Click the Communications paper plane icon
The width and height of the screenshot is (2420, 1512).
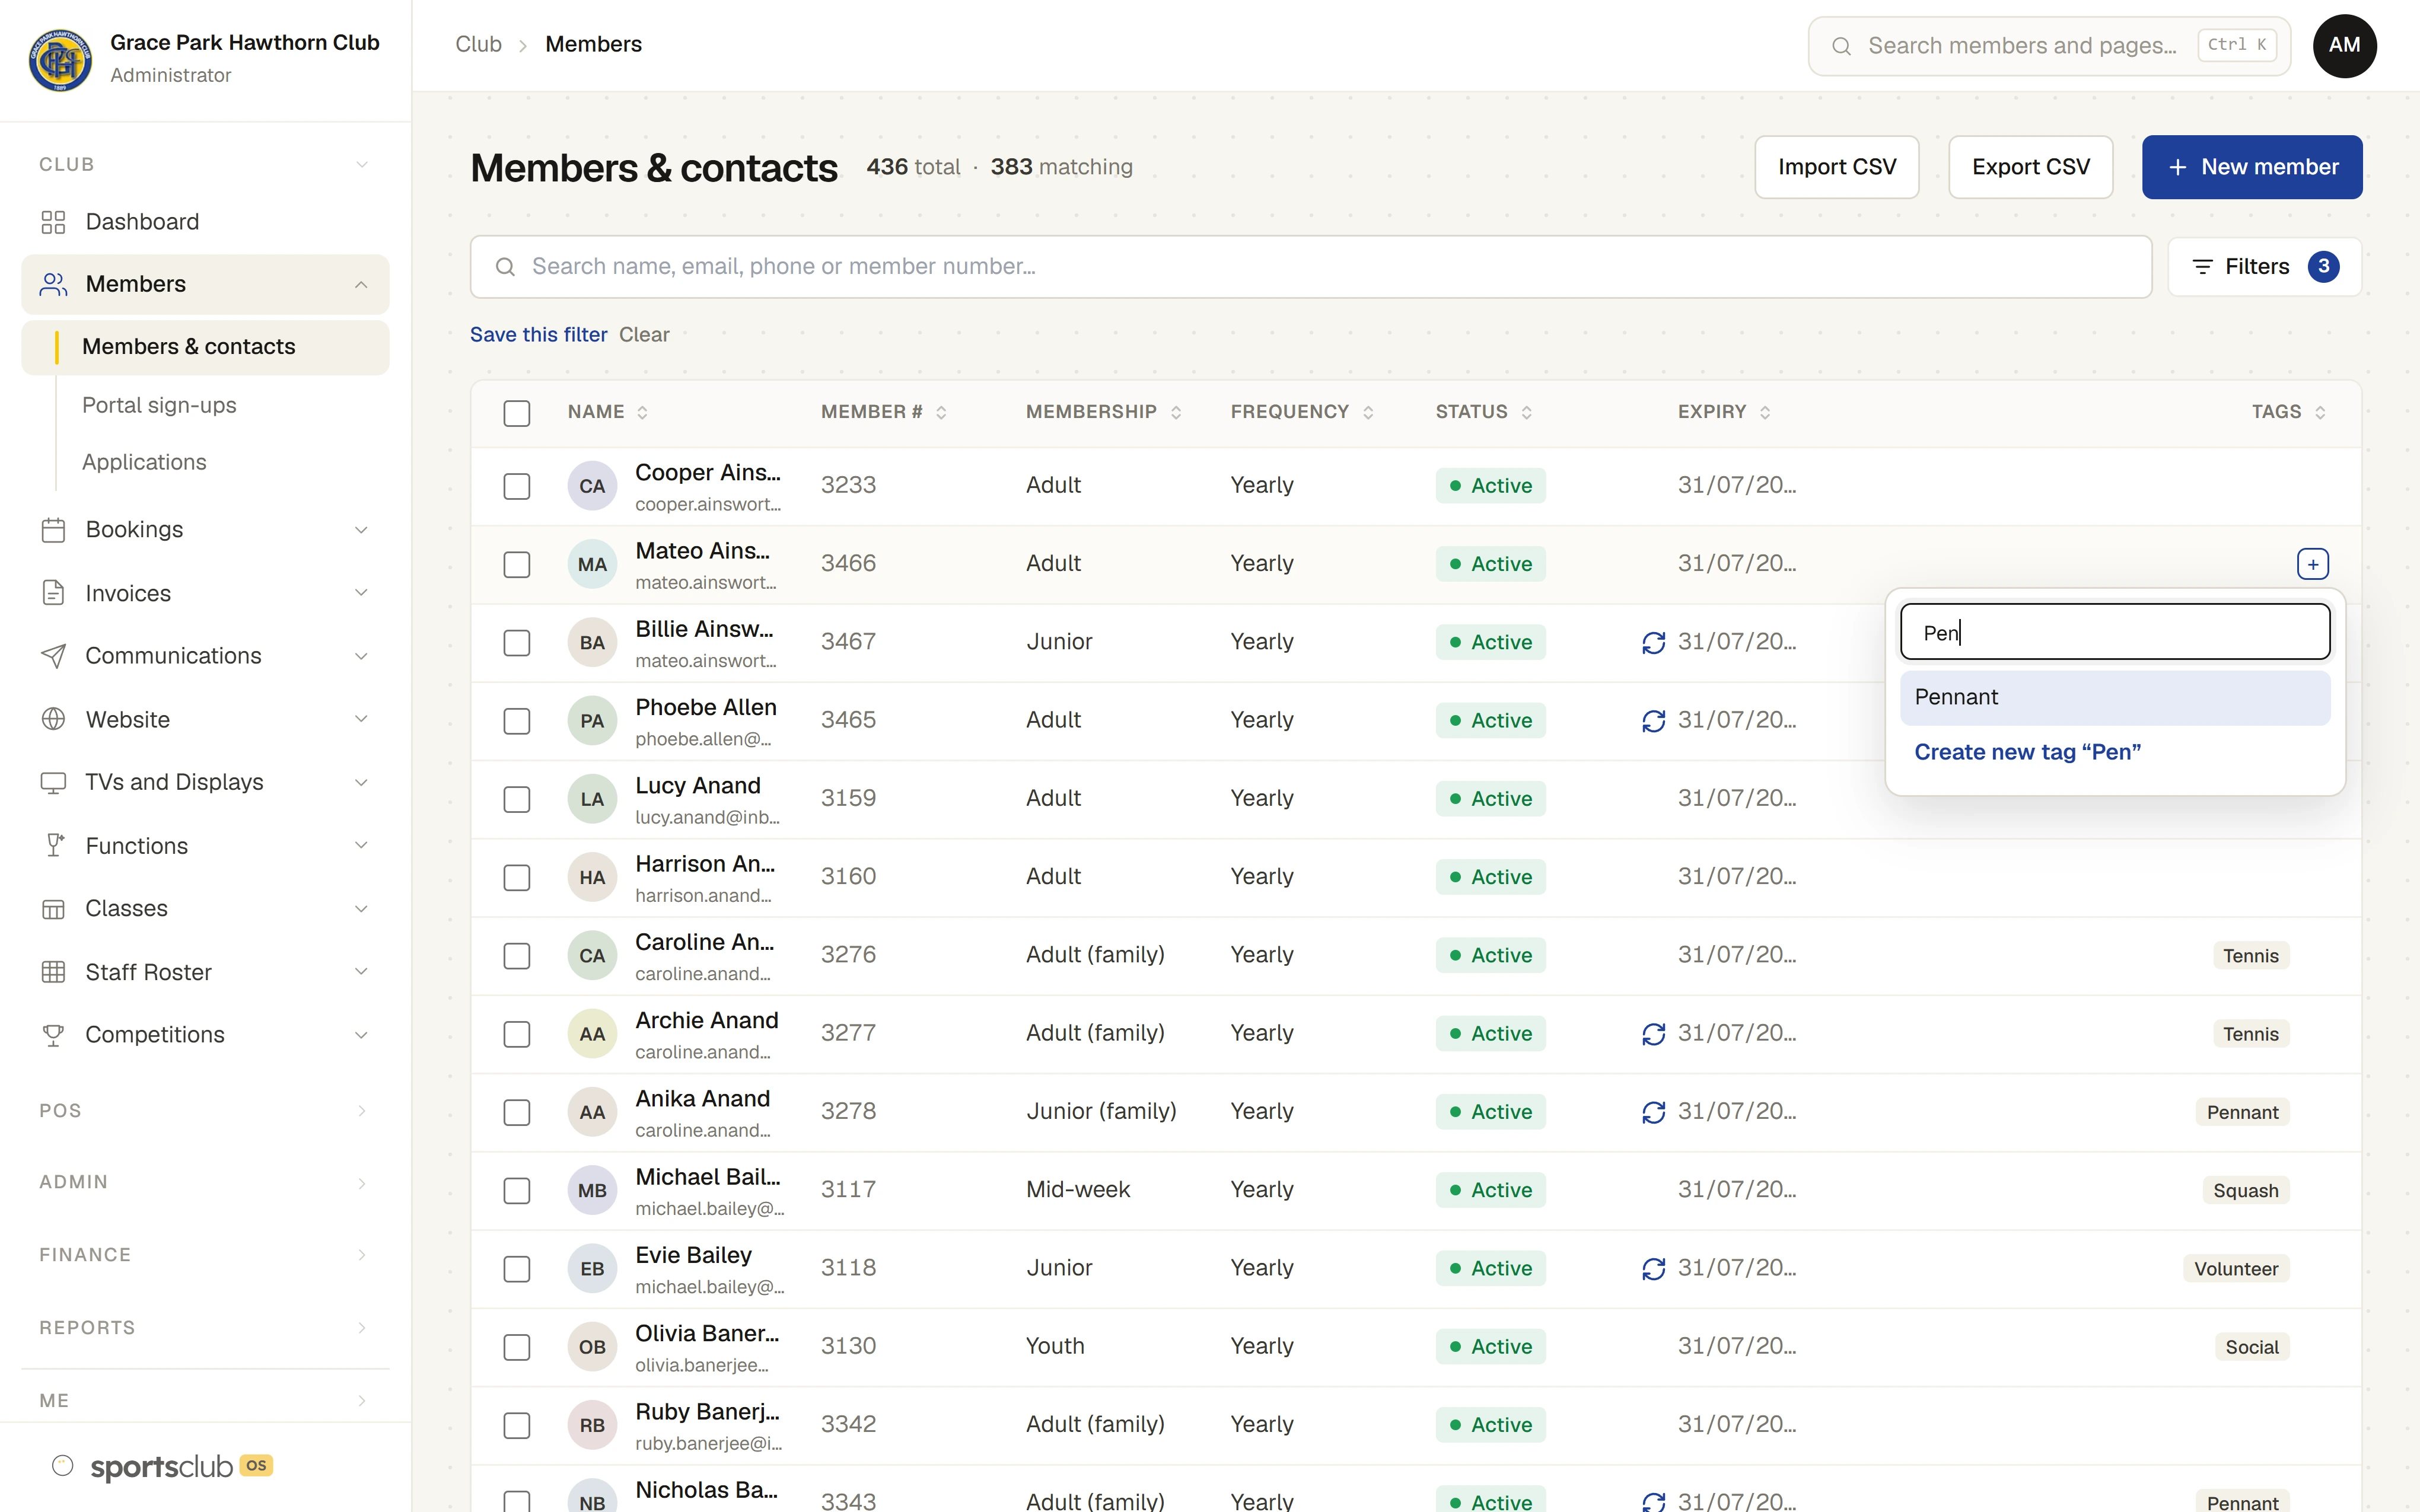coord(53,656)
